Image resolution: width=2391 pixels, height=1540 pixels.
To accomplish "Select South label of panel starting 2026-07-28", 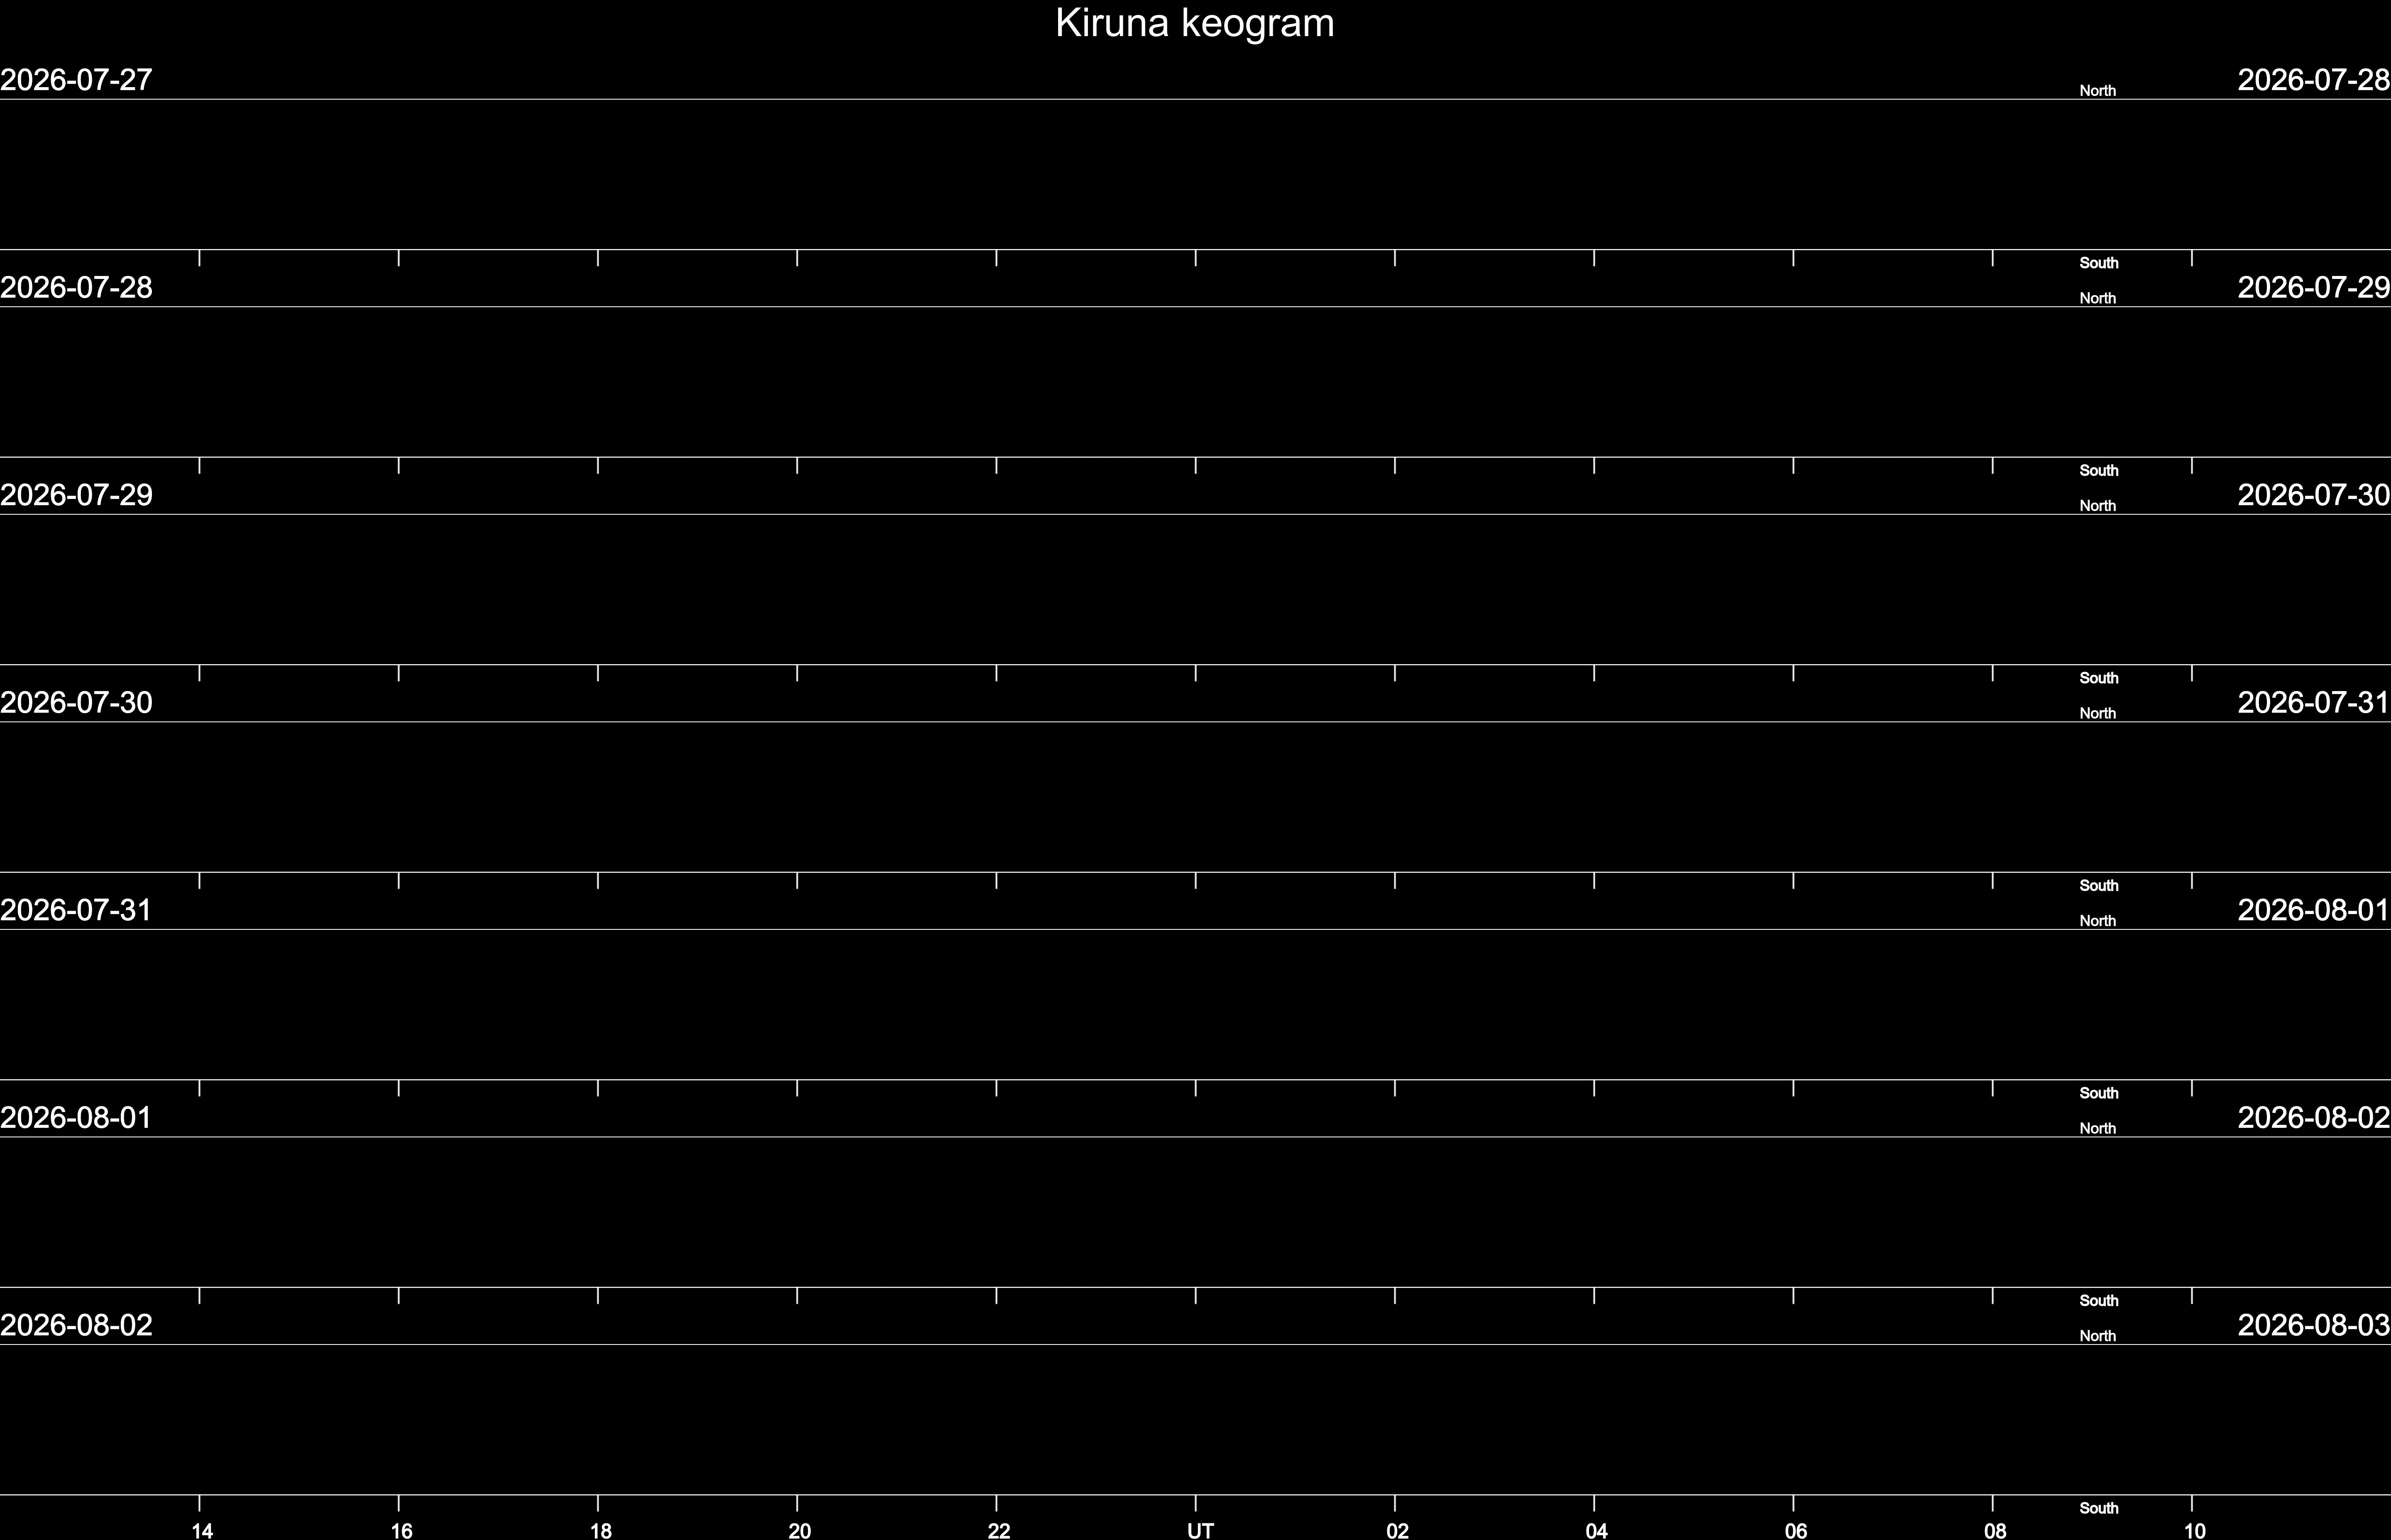I will pos(2099,471).
